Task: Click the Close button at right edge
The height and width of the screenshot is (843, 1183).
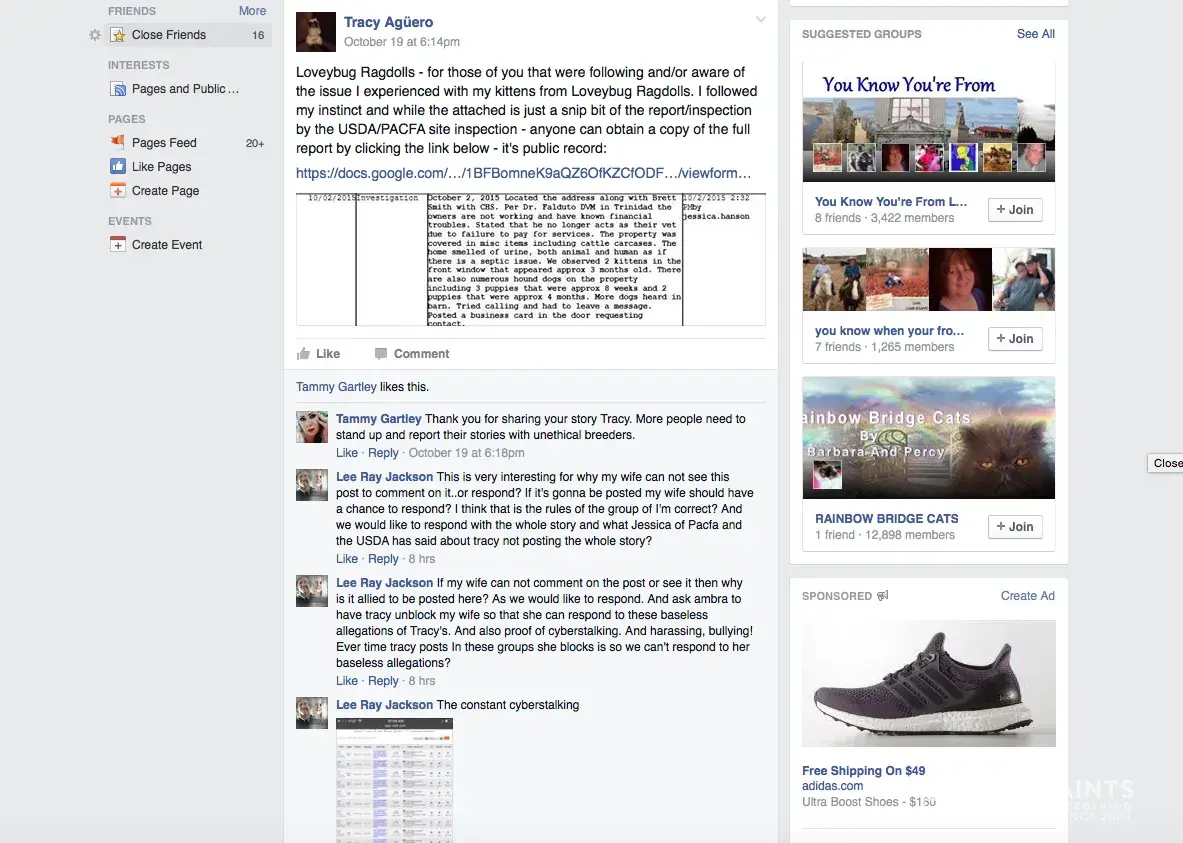Action: (x=1166, y=463)
